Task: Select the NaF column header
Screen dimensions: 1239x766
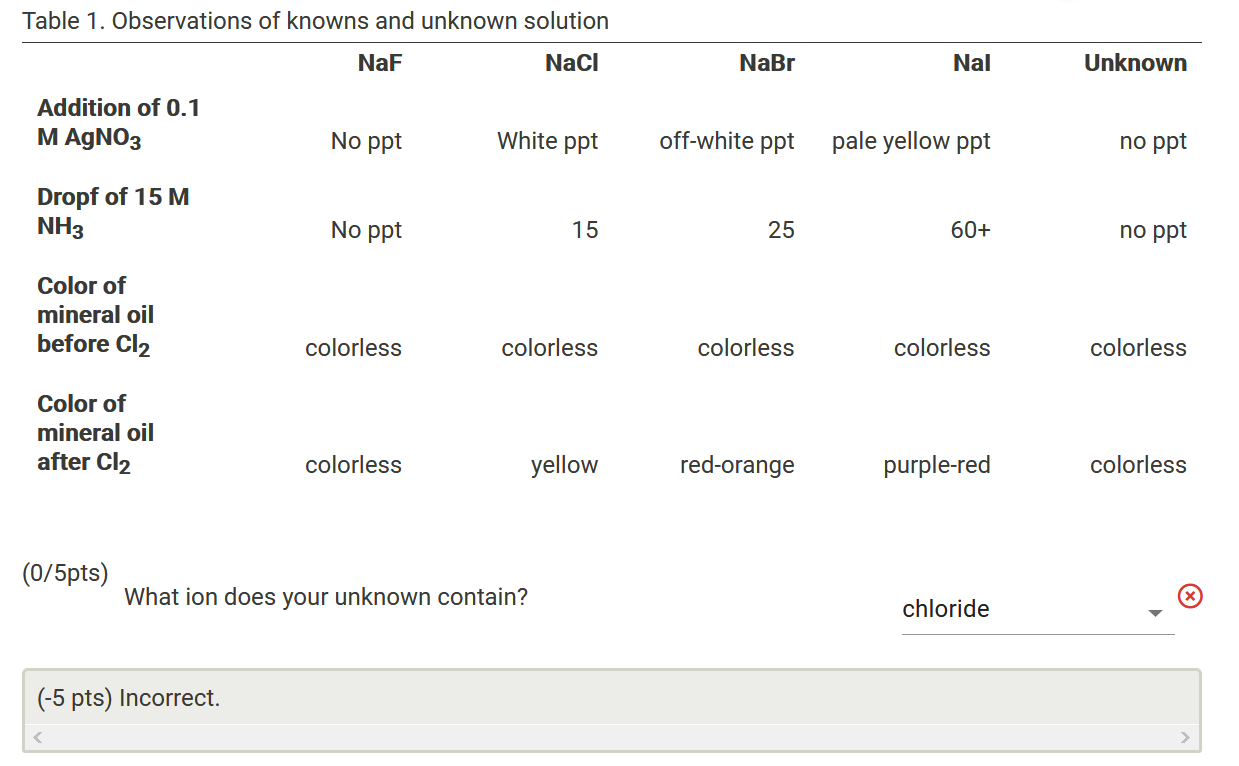Action: (380, 62)
